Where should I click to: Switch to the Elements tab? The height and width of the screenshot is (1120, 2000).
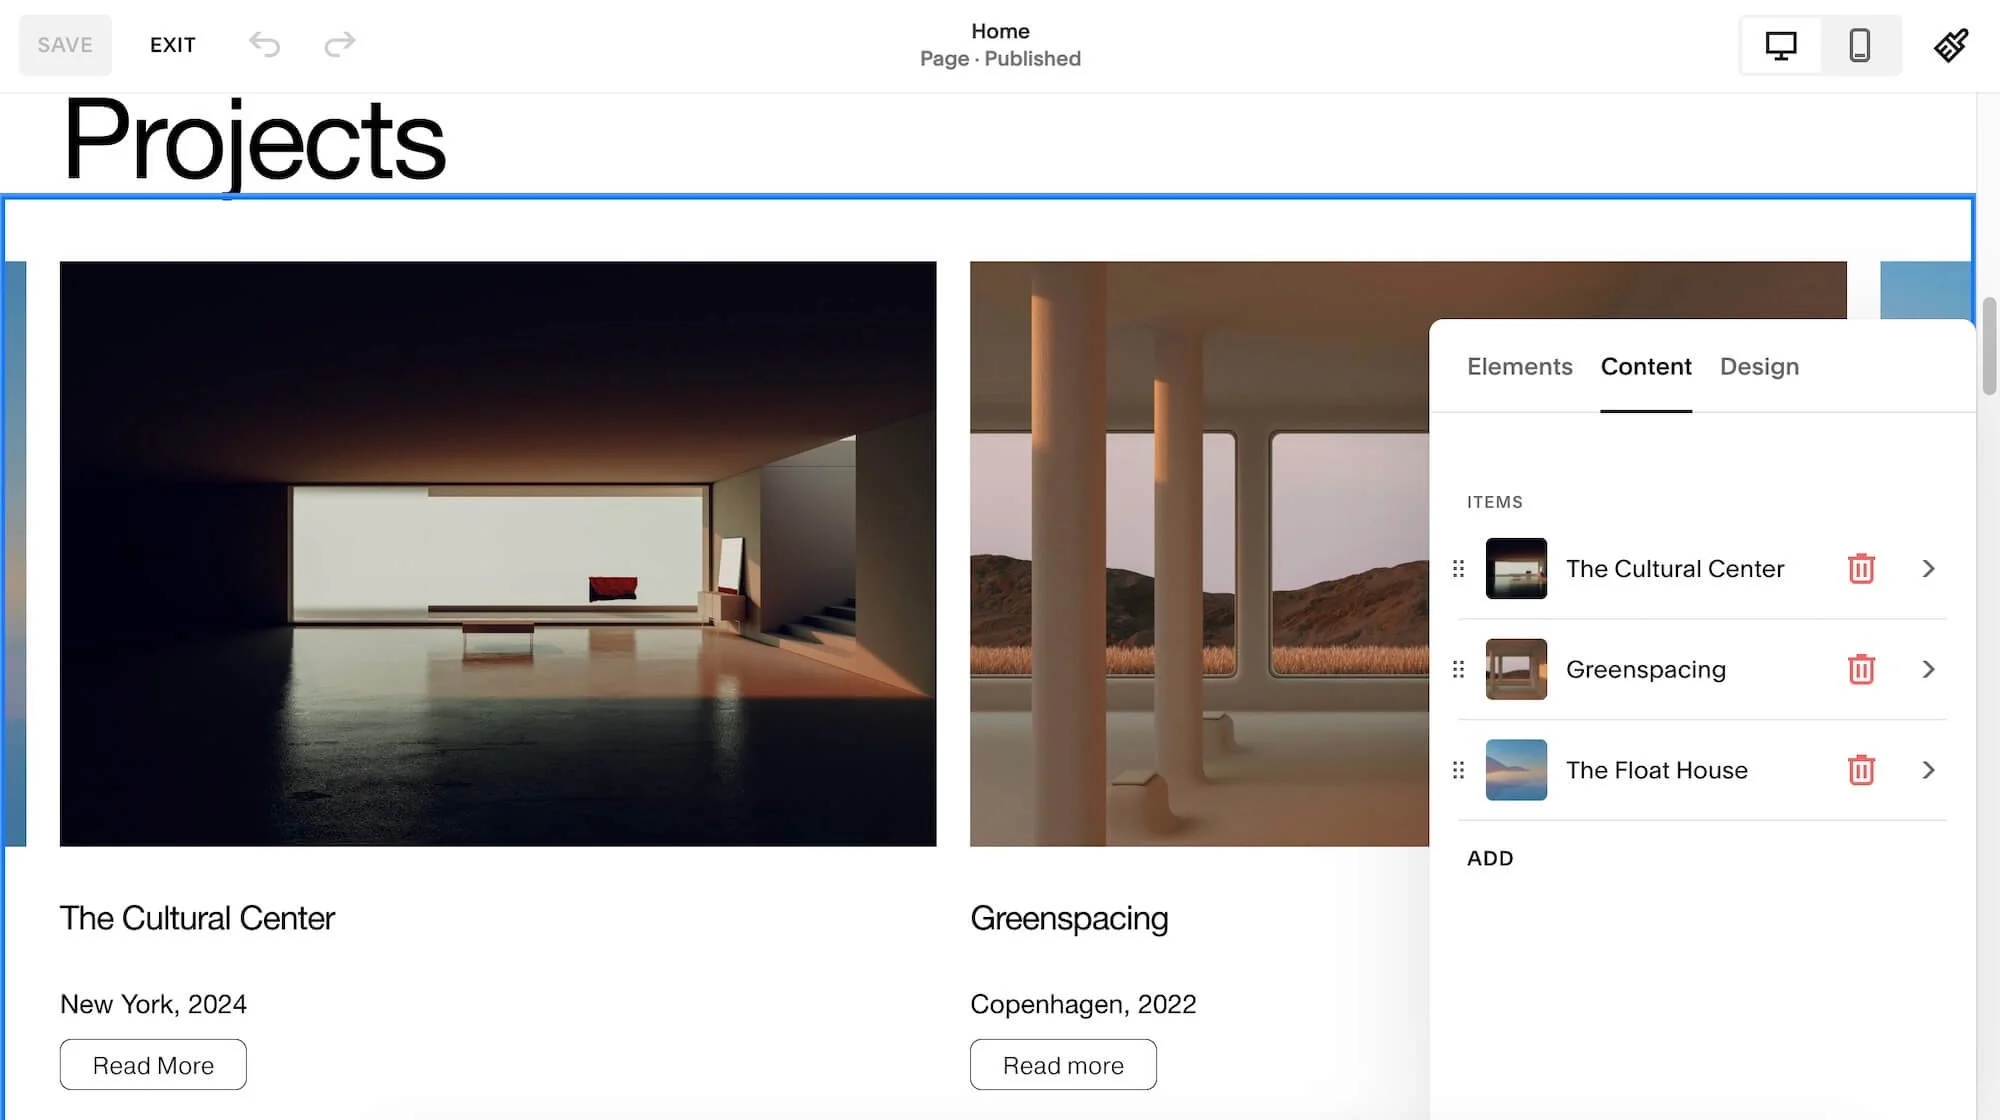tap(1519, 367)
